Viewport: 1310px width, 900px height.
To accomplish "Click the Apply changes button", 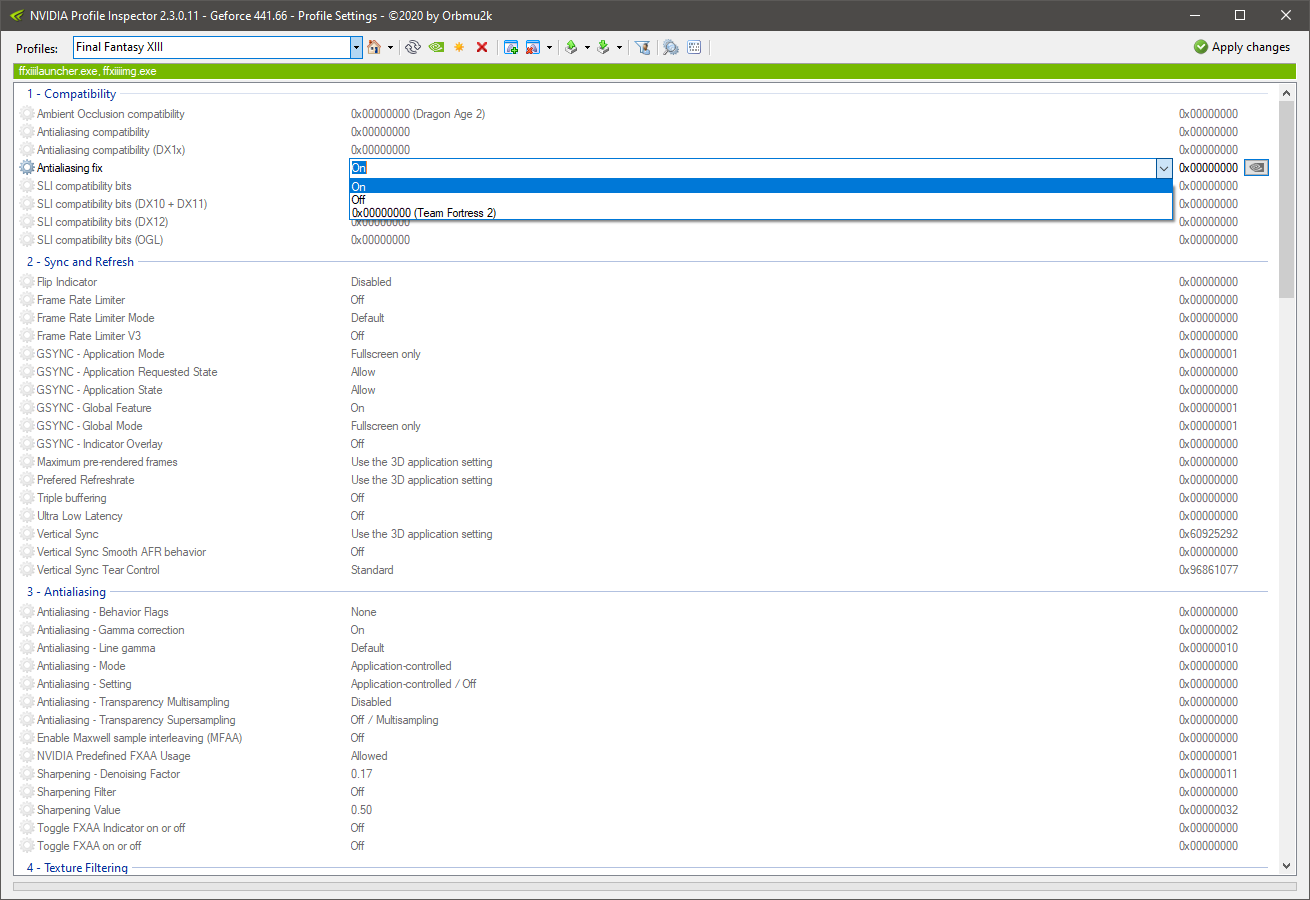I will coord(1242,47).
